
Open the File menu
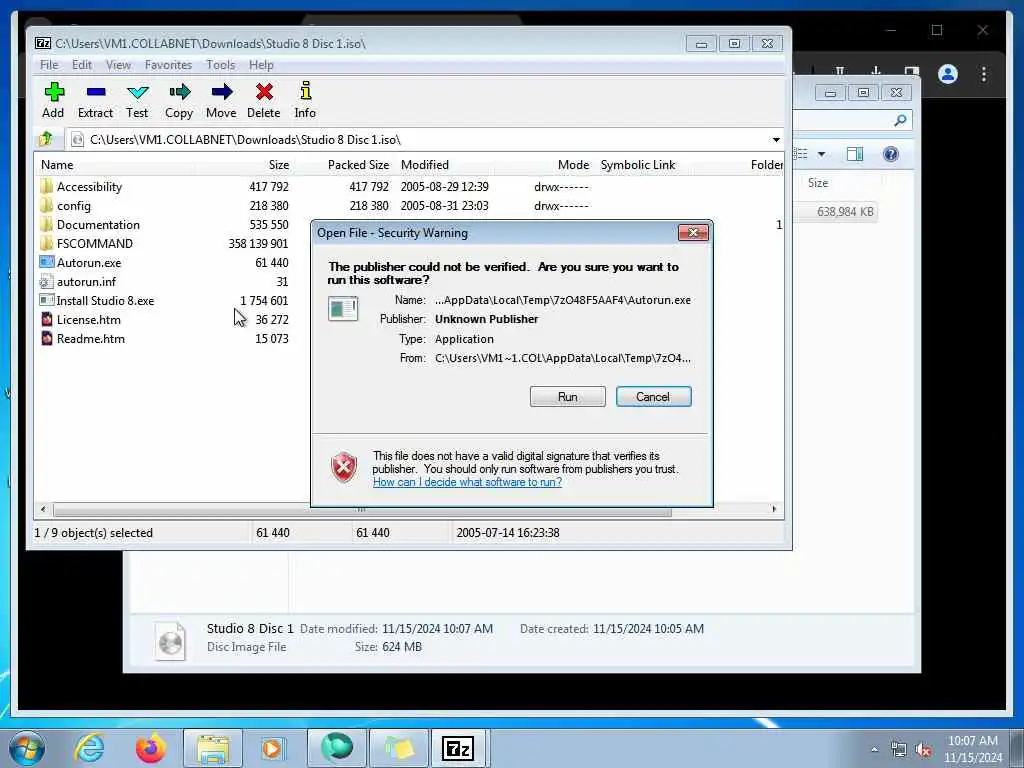point(49,65)
